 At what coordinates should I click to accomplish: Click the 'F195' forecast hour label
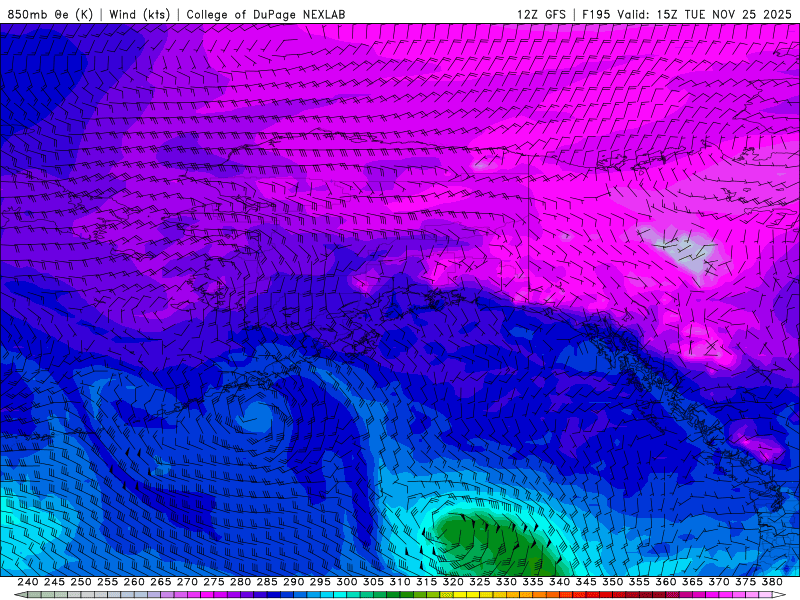tap(596, 14)
